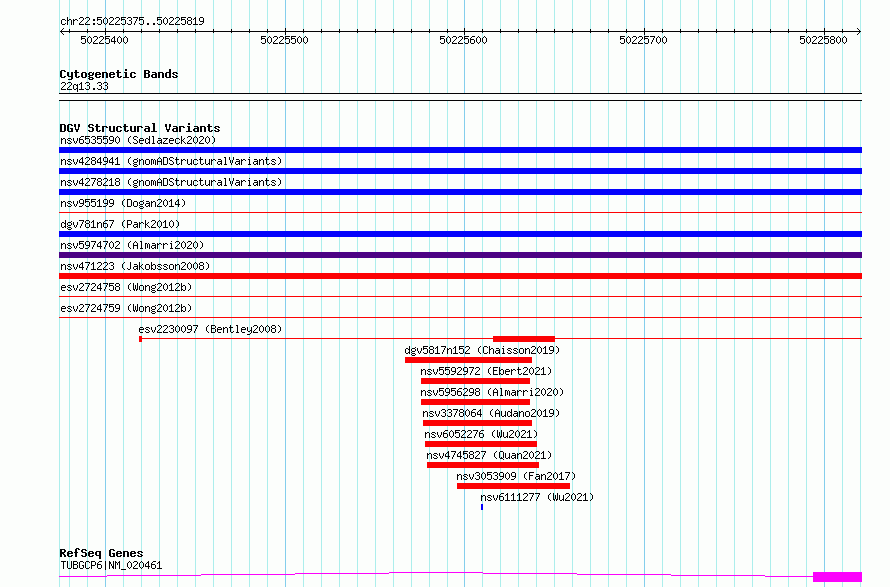Image resolution: width=890 pixels, height=587 pixels.
Task: Click the Cytogenetic Bands track title
Action: point(119,74)
